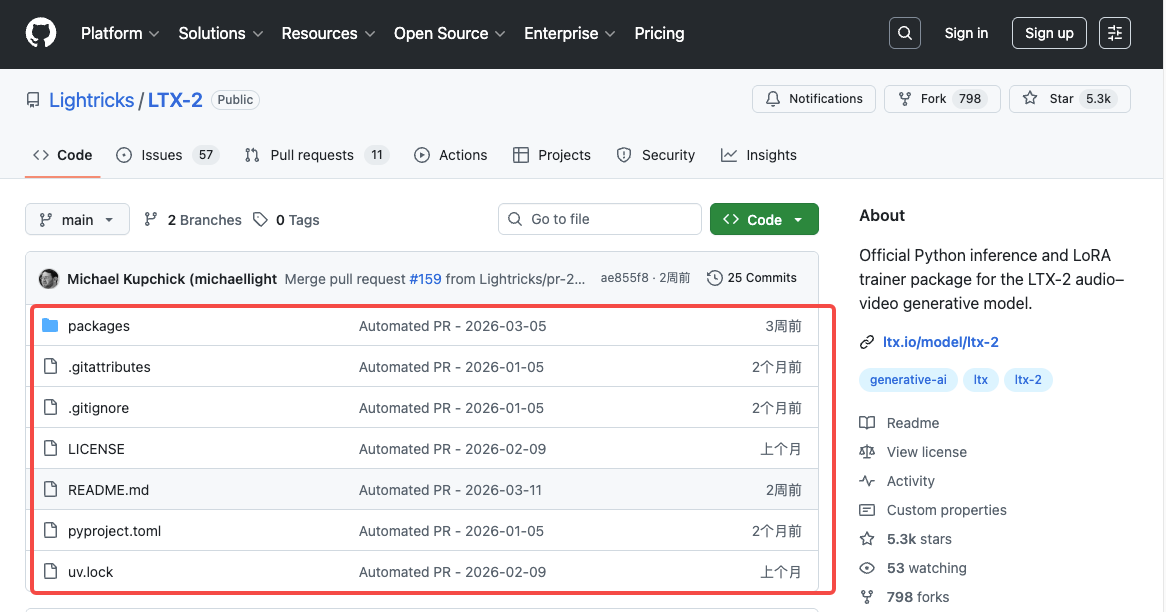Expand the Solutions menu

tap(220, 33)
